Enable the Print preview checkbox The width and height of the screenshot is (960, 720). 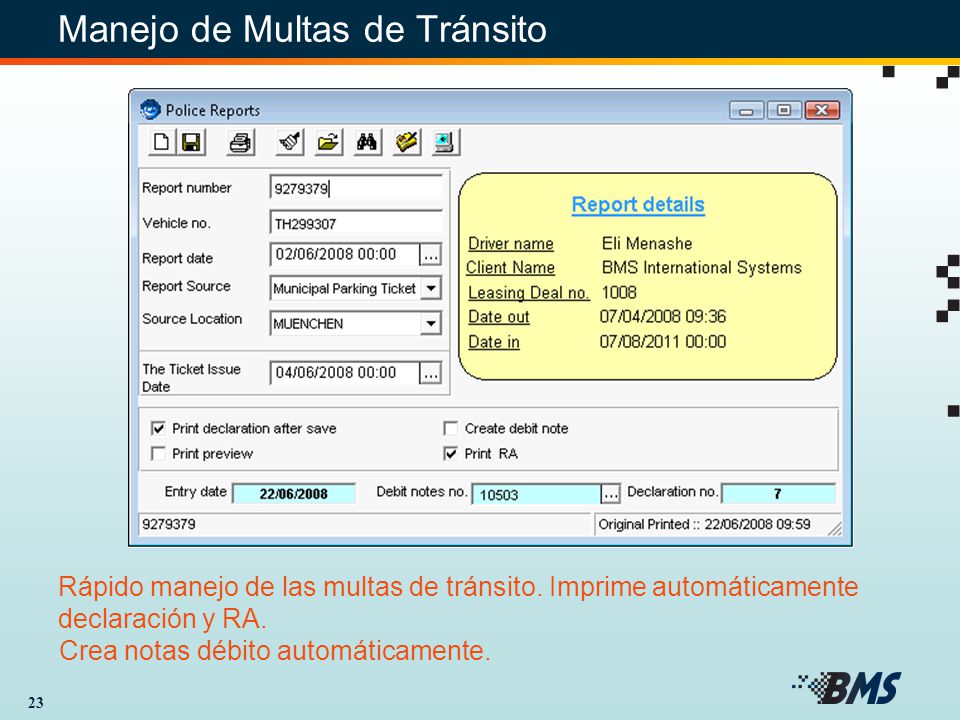point(158,454)
